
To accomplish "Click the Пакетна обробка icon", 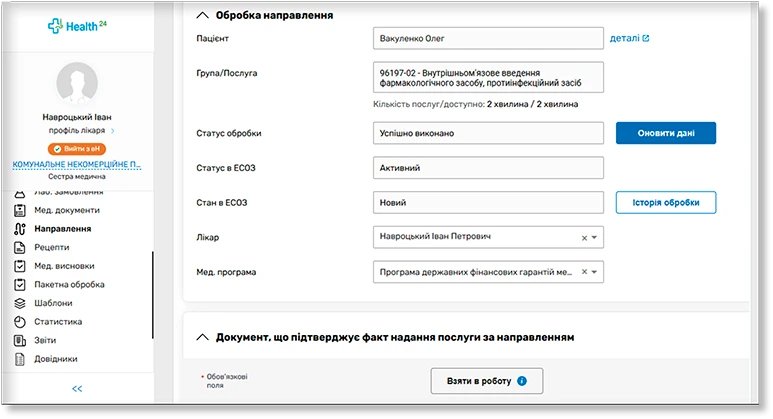I will pos(20,285).
